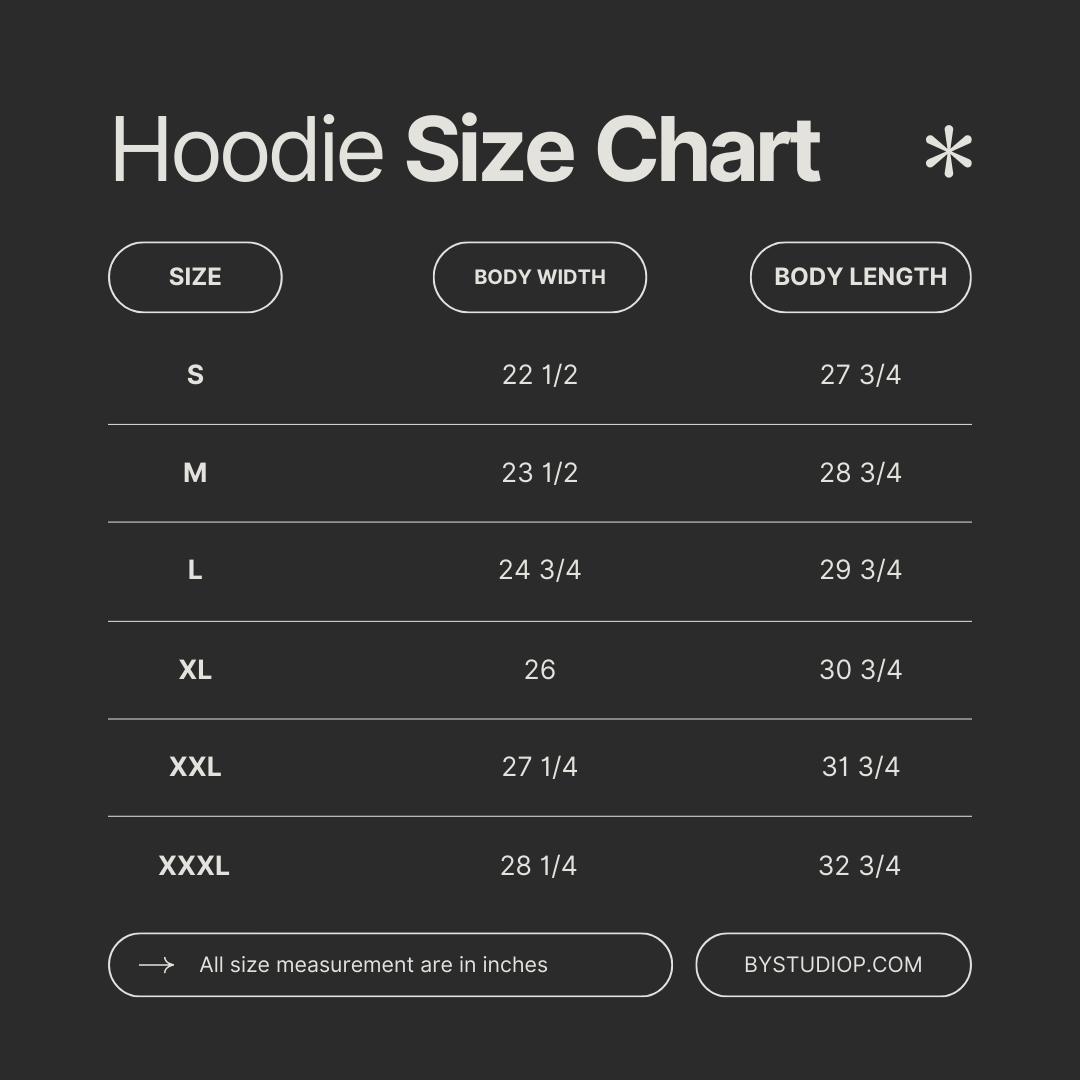The image size is (1080, 1080).
Task: Click the 32 3/4 body length value
Action: pos(860,866)
